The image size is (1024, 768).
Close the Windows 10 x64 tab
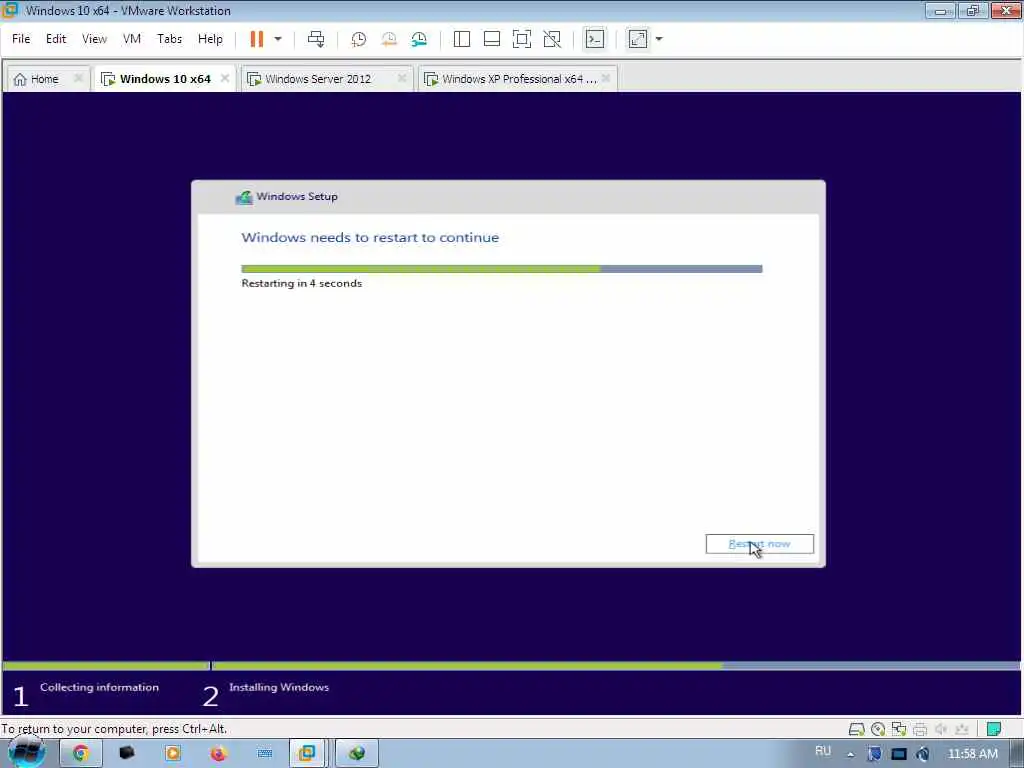(x=225, y=78)
